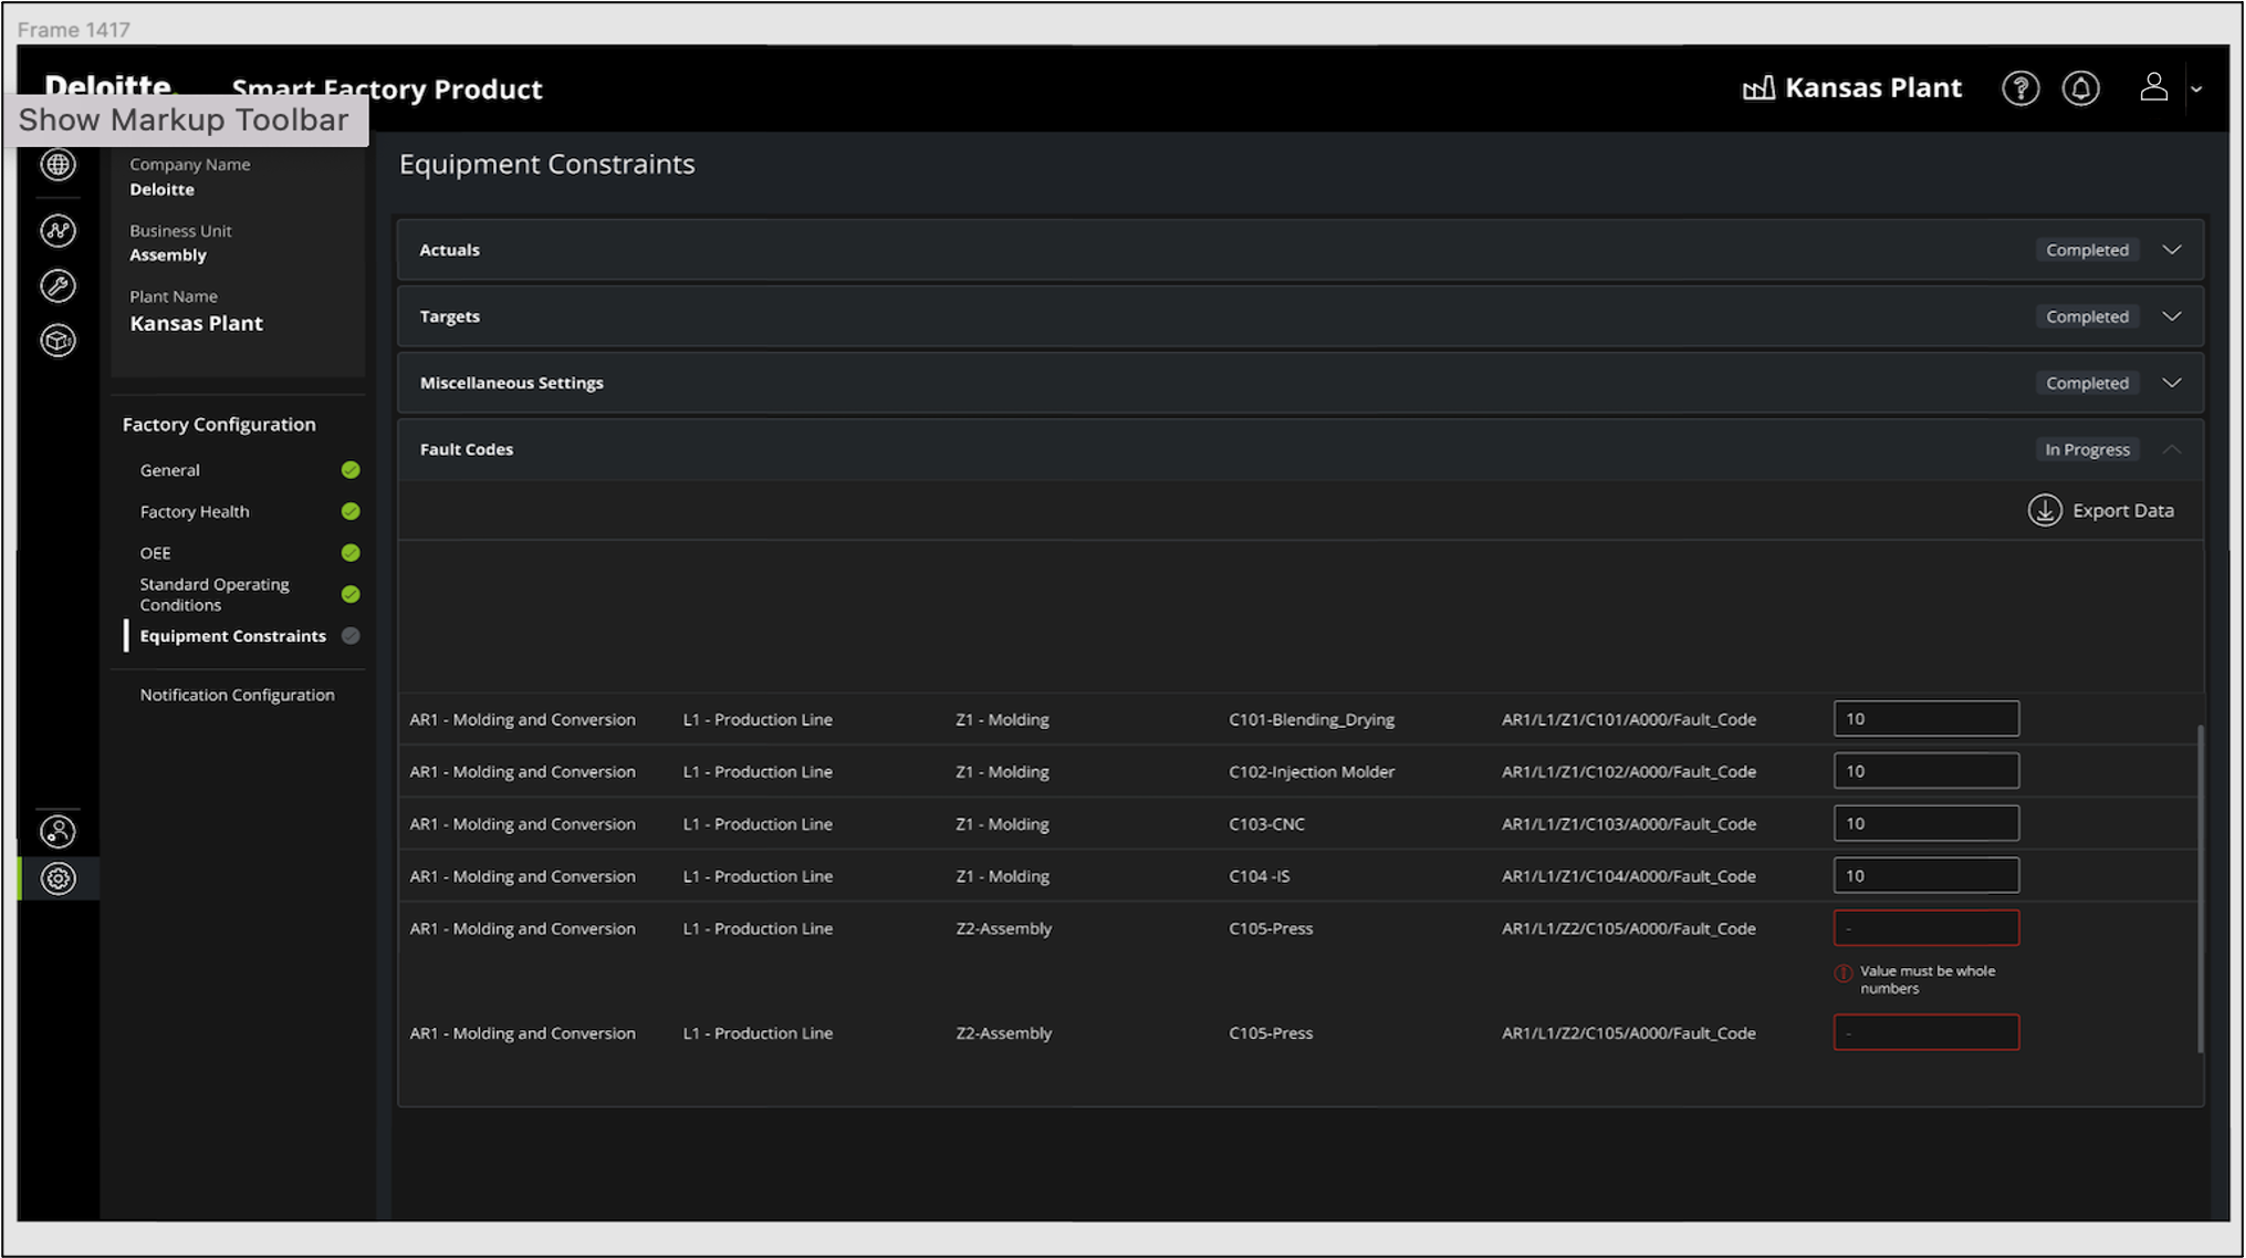Expand the Targets section chevron
This screenshot has width=2246, height=1258.
(2171, 316)
